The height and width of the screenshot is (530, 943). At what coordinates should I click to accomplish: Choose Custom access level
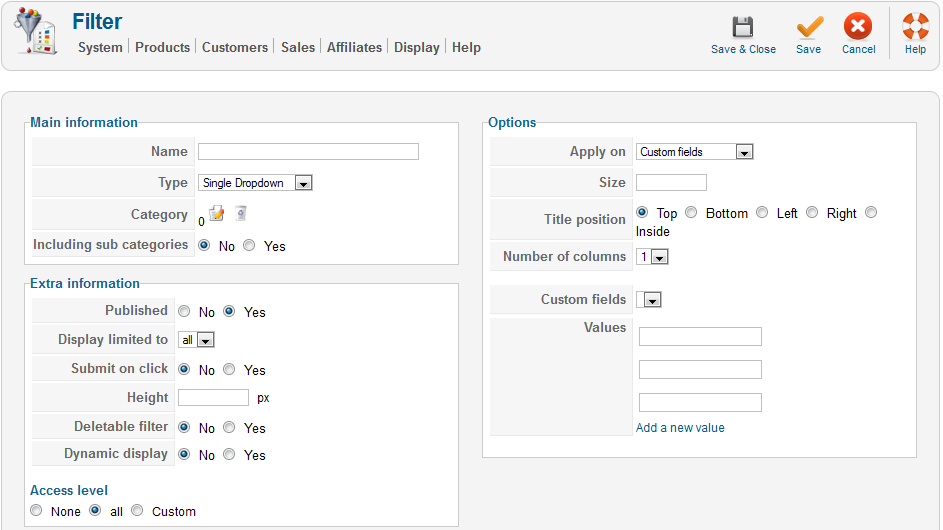coord(137,510)
